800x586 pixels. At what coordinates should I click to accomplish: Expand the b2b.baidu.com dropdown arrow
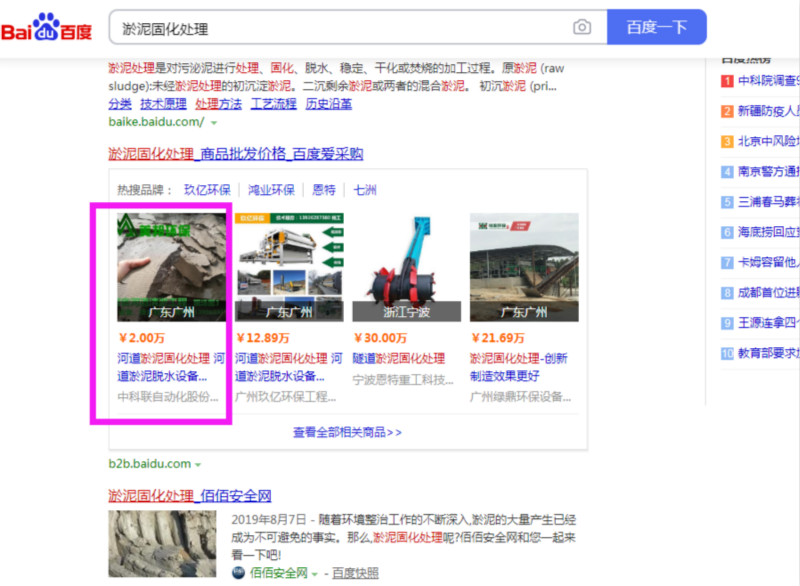coord(197,465)
